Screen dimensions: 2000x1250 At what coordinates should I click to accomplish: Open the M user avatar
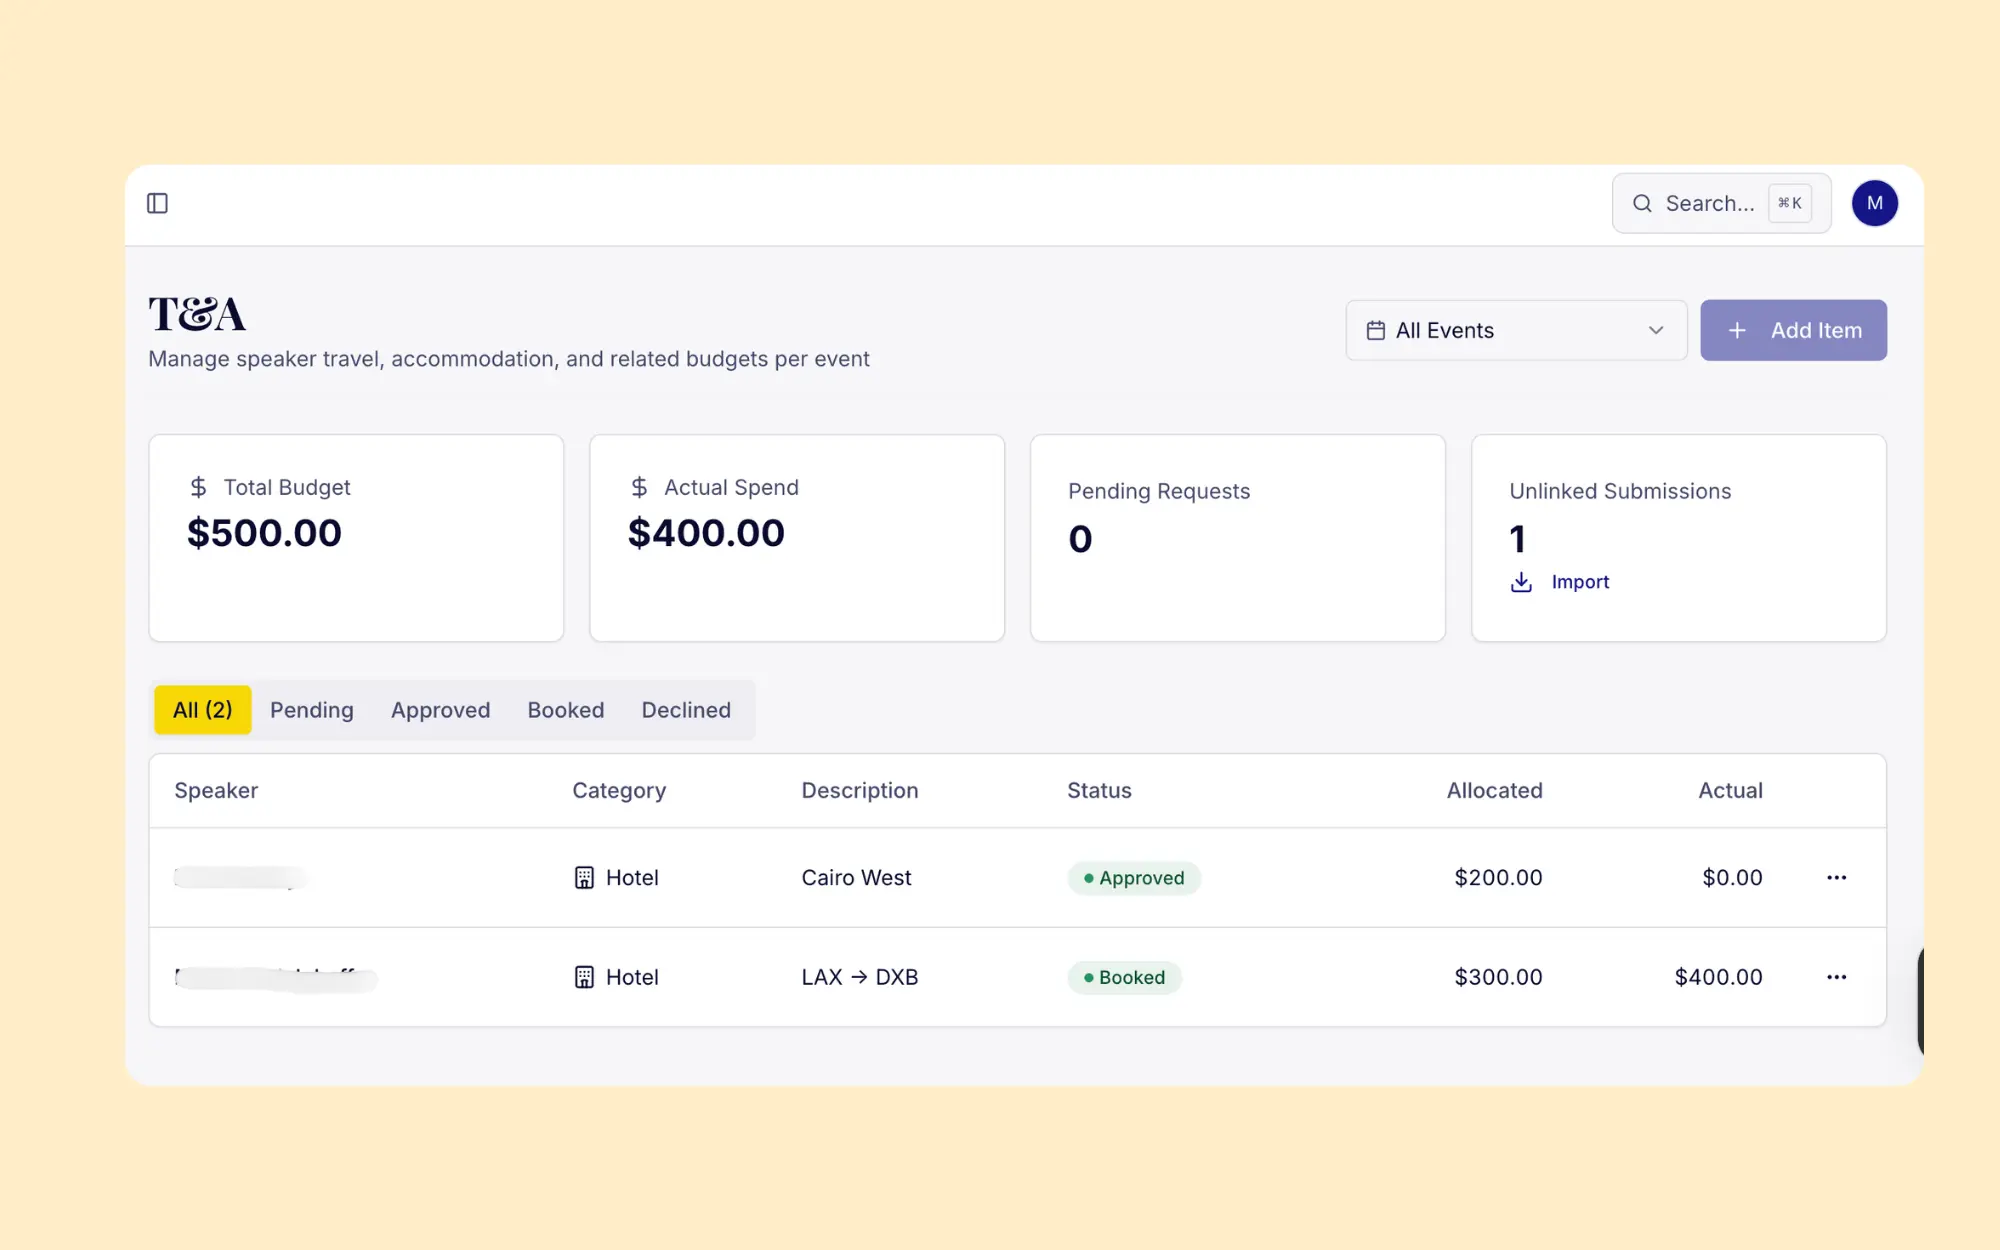[x=1874, y=203]
